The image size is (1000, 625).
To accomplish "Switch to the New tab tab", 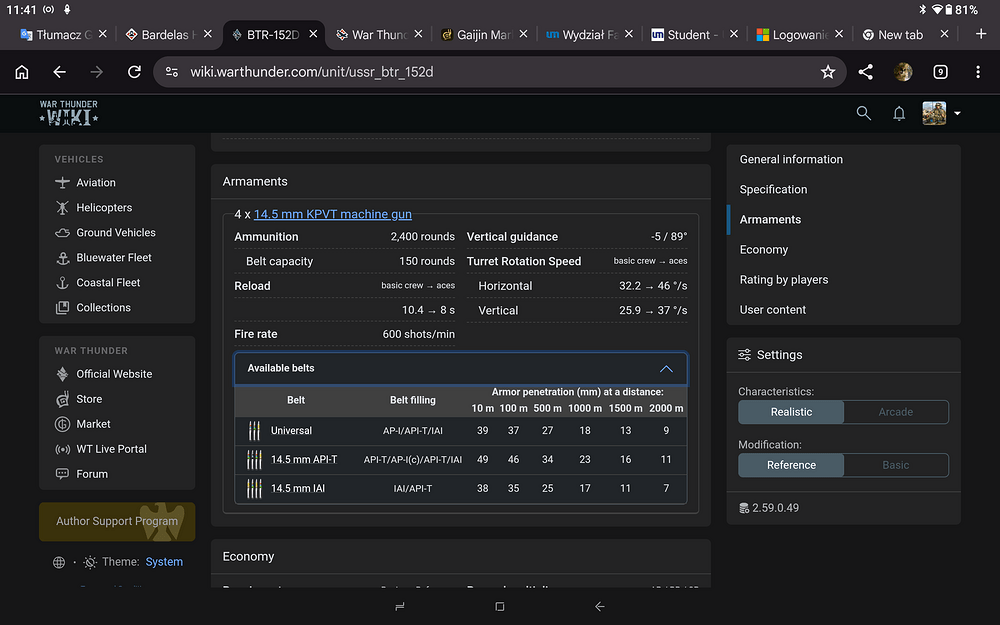I will [893, 34].
